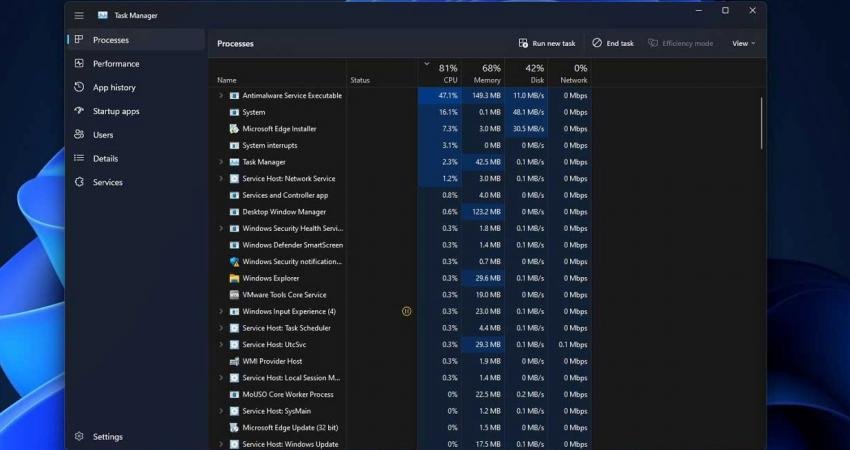Open the View dropdown menu
The width and height of the screenshot is (850, 450).
click(x=743, y=44)
